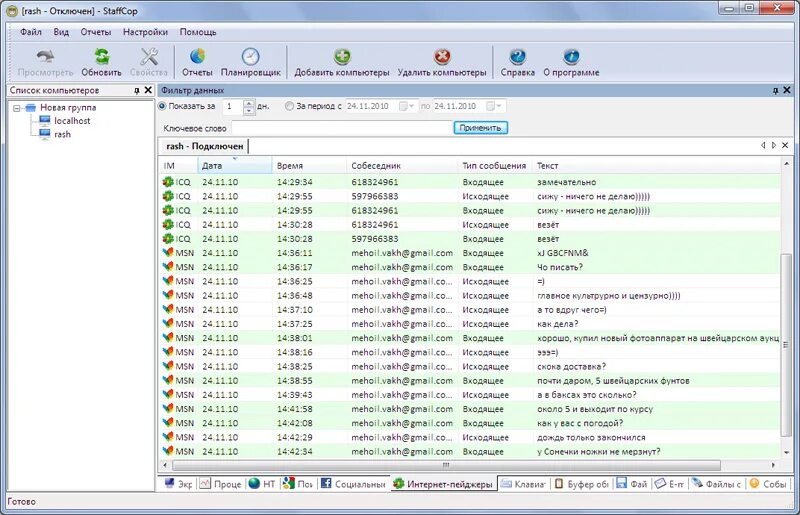Sort by the Дата column header

pos(235,166)
